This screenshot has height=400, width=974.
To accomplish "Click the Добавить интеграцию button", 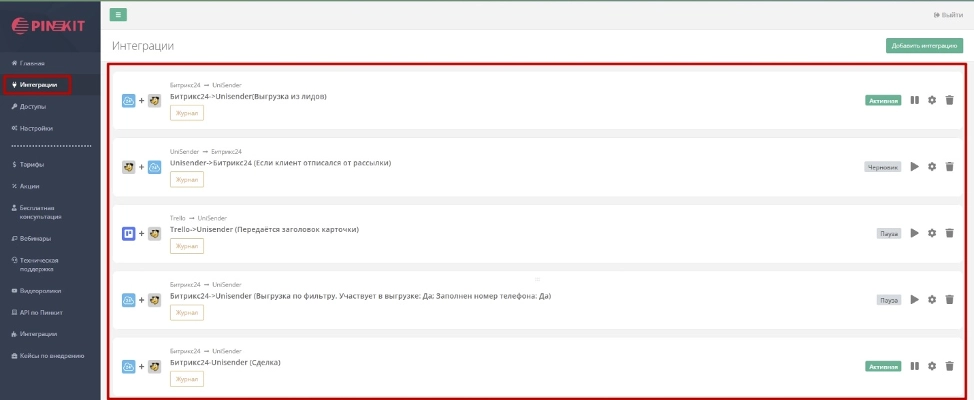I will coord(924,45).
